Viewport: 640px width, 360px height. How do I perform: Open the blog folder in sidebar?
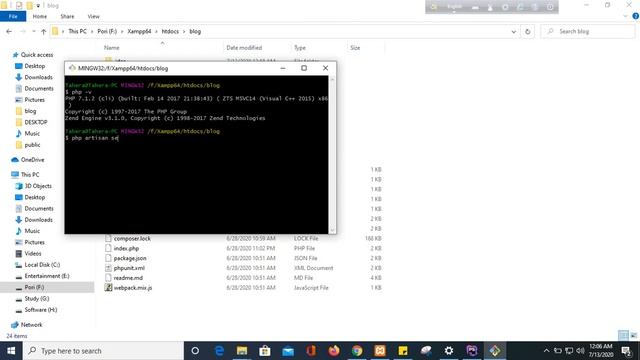click(x=26, y=111)
